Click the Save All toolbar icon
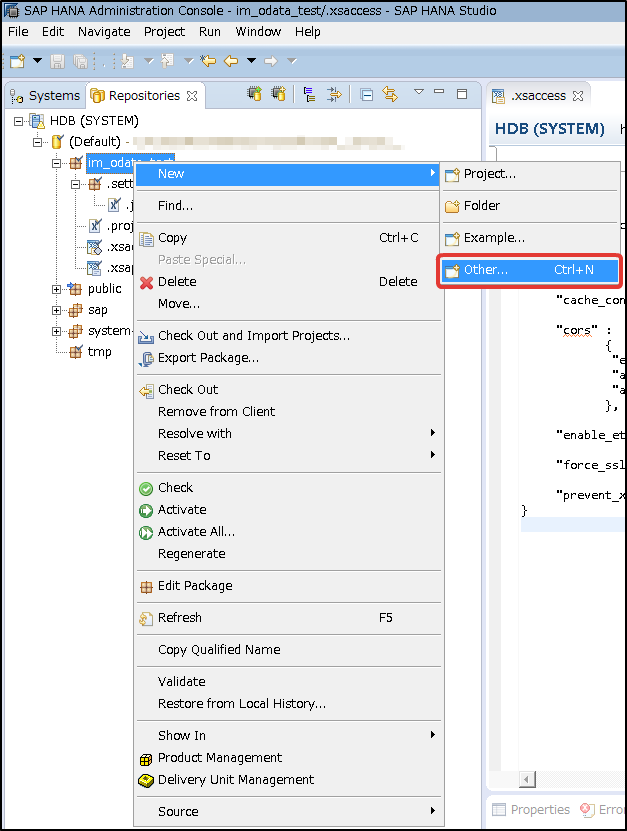The image size is (627, 831). pyautogui.click(x=81, y=61)
